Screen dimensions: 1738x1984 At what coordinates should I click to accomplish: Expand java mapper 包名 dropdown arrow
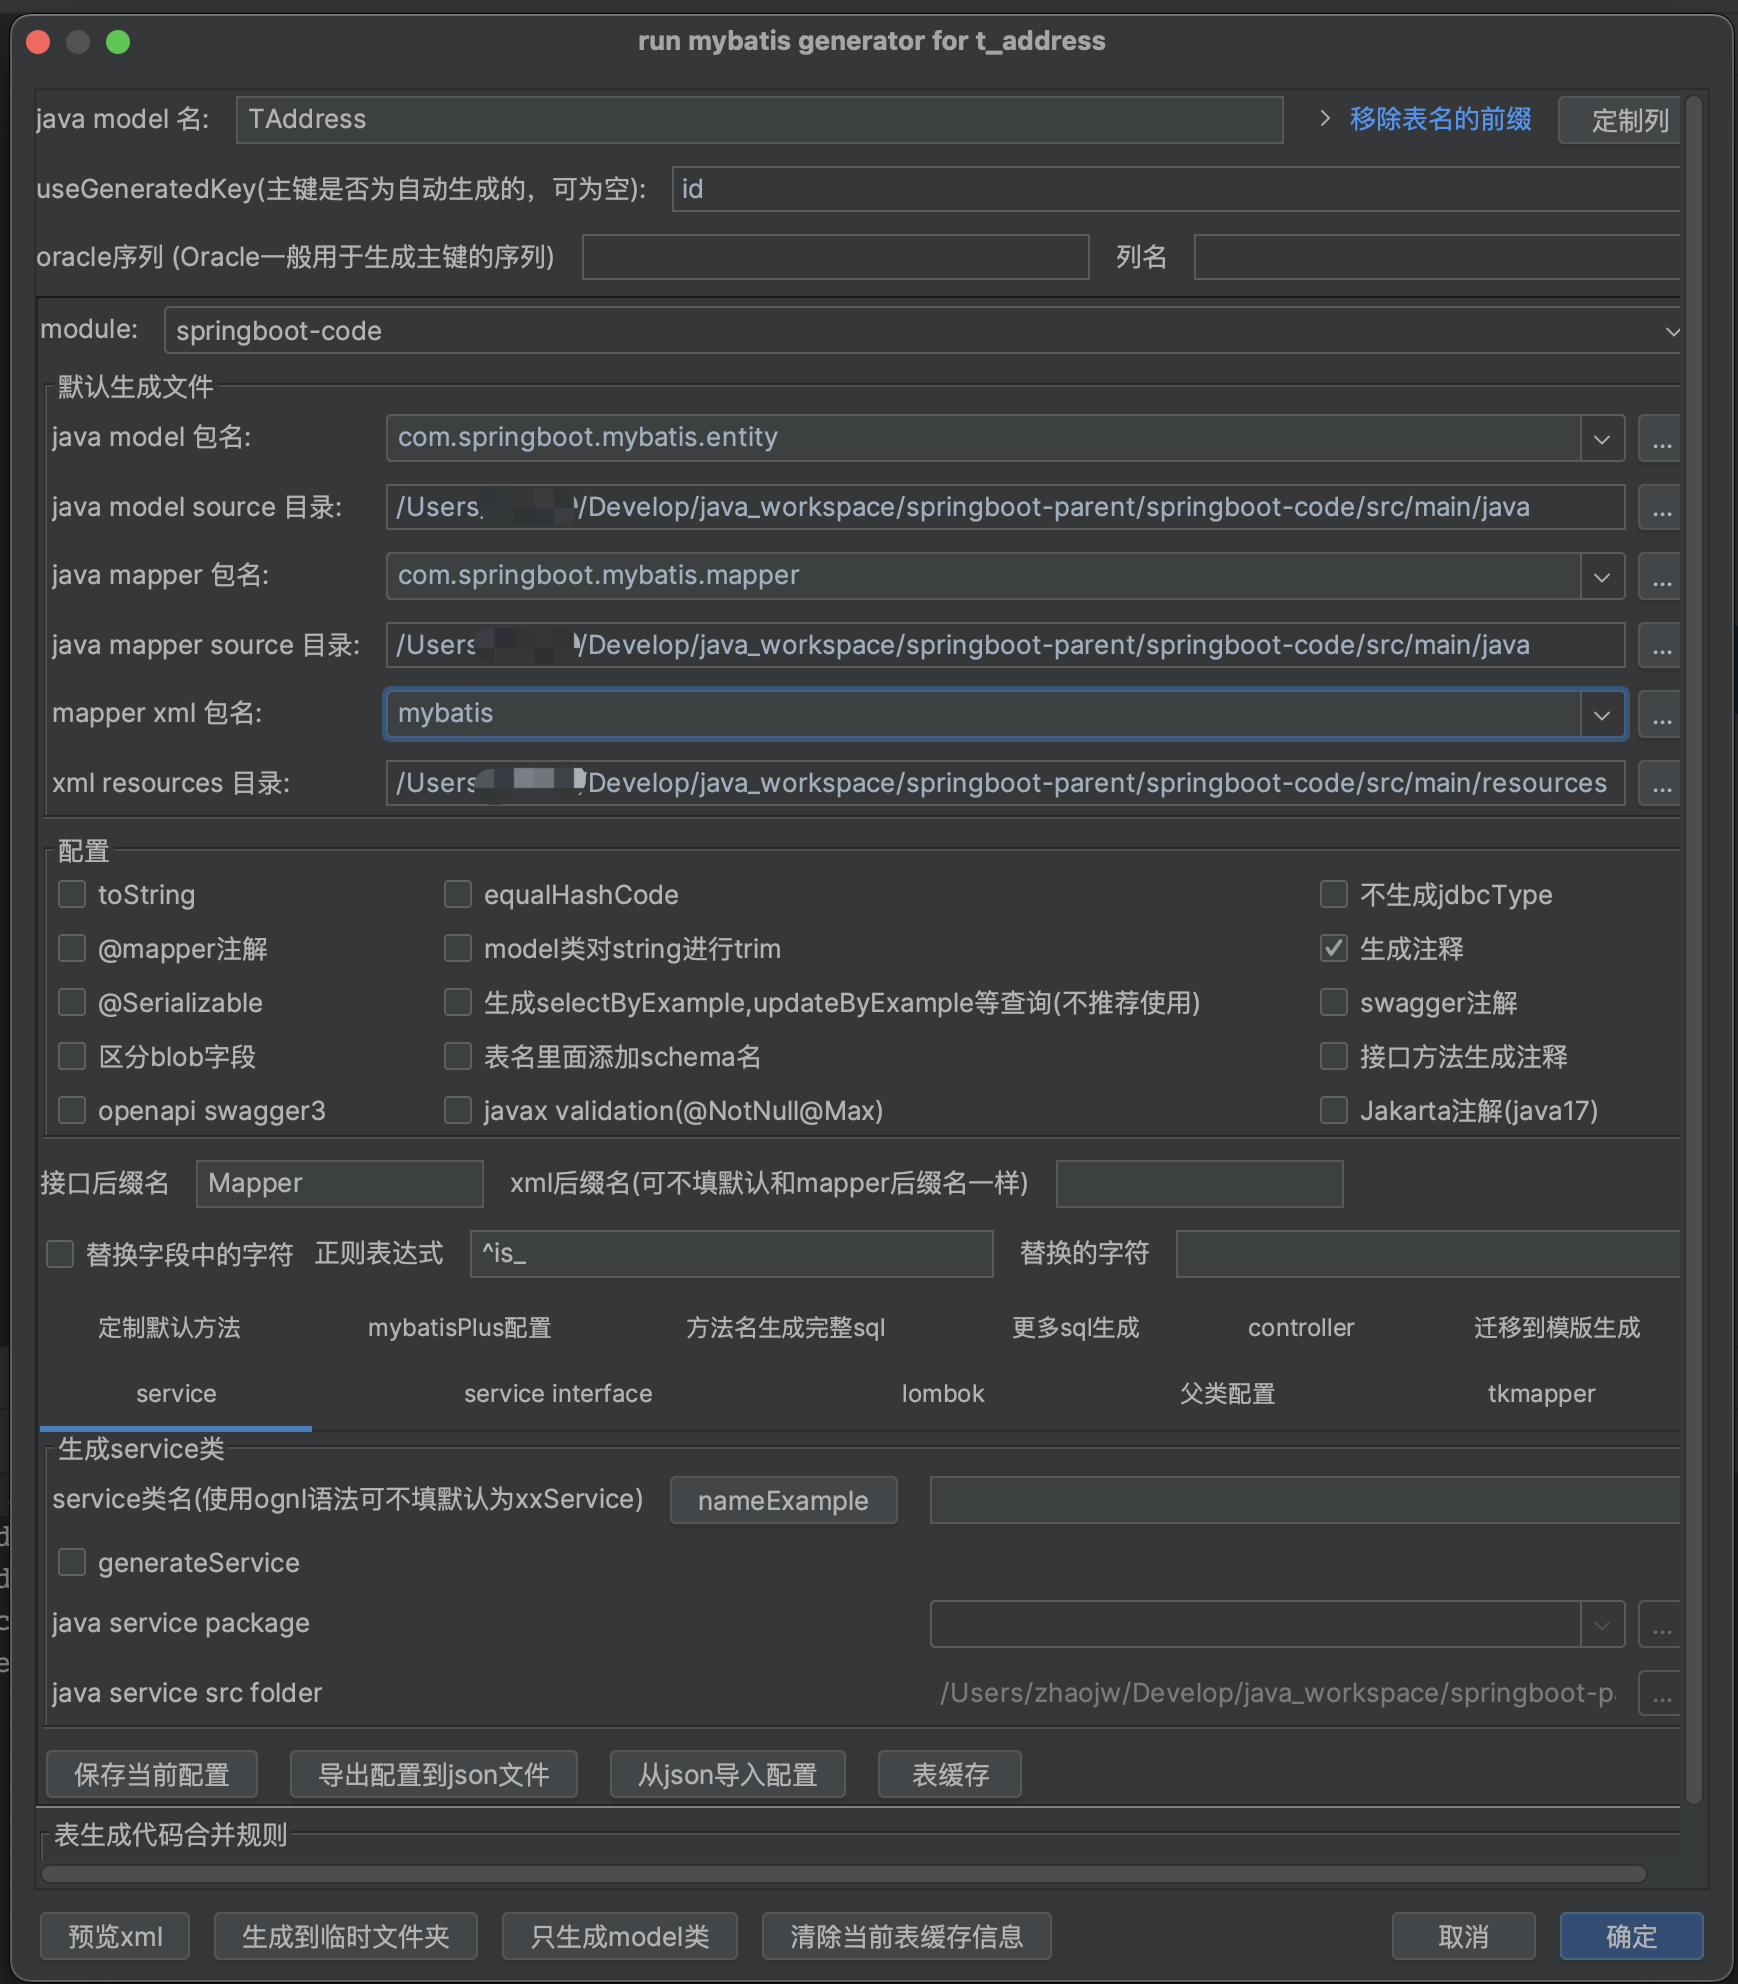click(x=1602, y=577)
